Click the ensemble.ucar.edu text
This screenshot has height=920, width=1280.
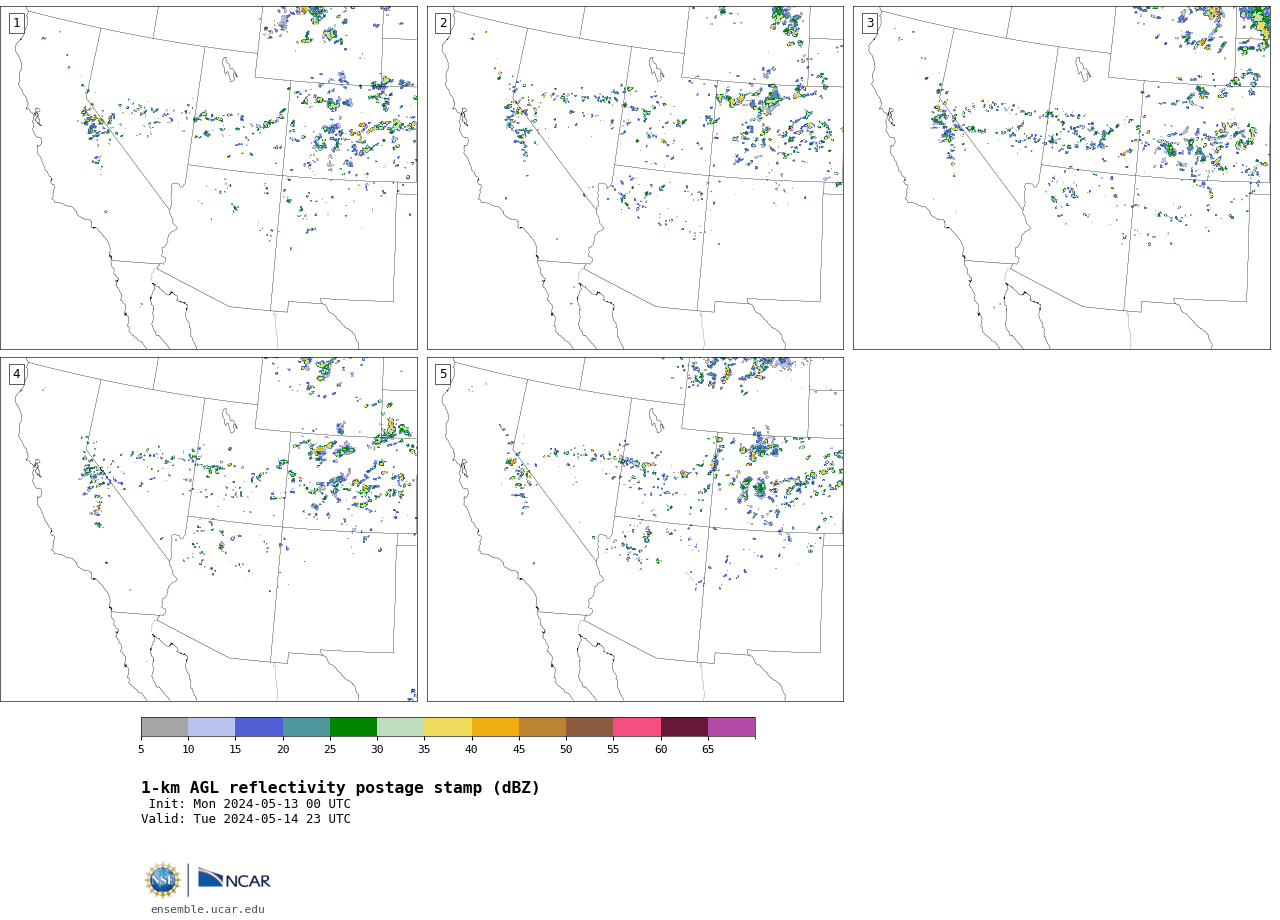pos(208,909)
